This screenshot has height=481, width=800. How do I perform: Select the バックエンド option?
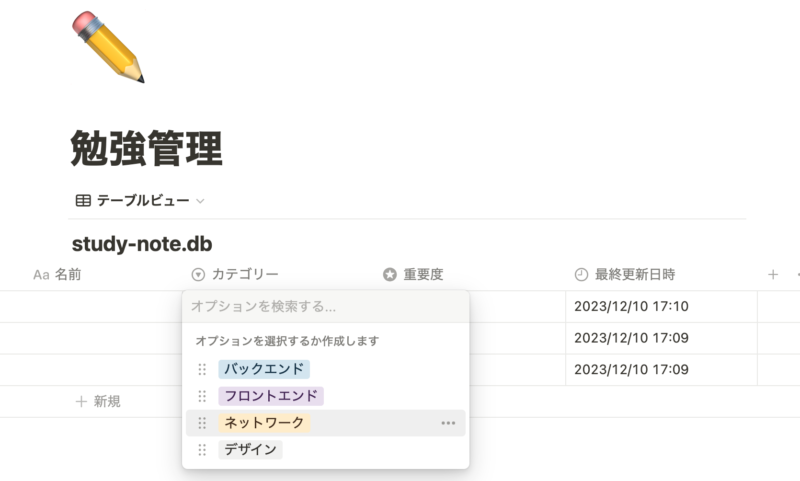(x=264, y=369)
